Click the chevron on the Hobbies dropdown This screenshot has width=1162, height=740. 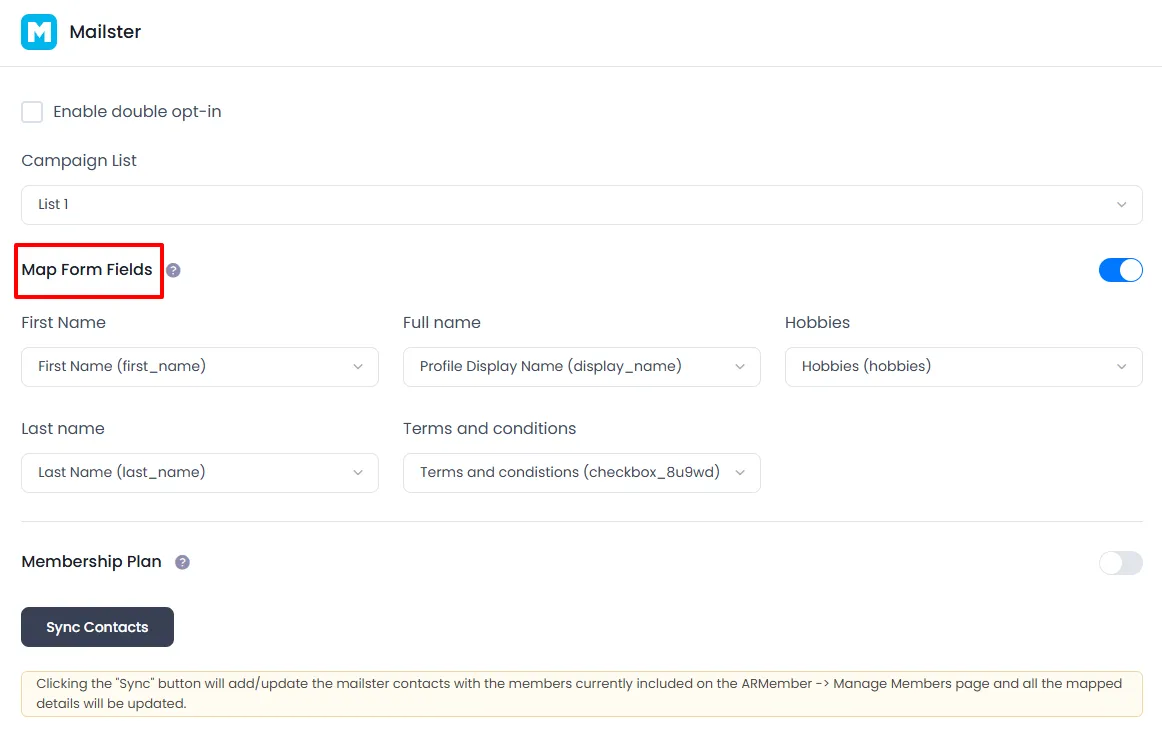point(1121,367)
